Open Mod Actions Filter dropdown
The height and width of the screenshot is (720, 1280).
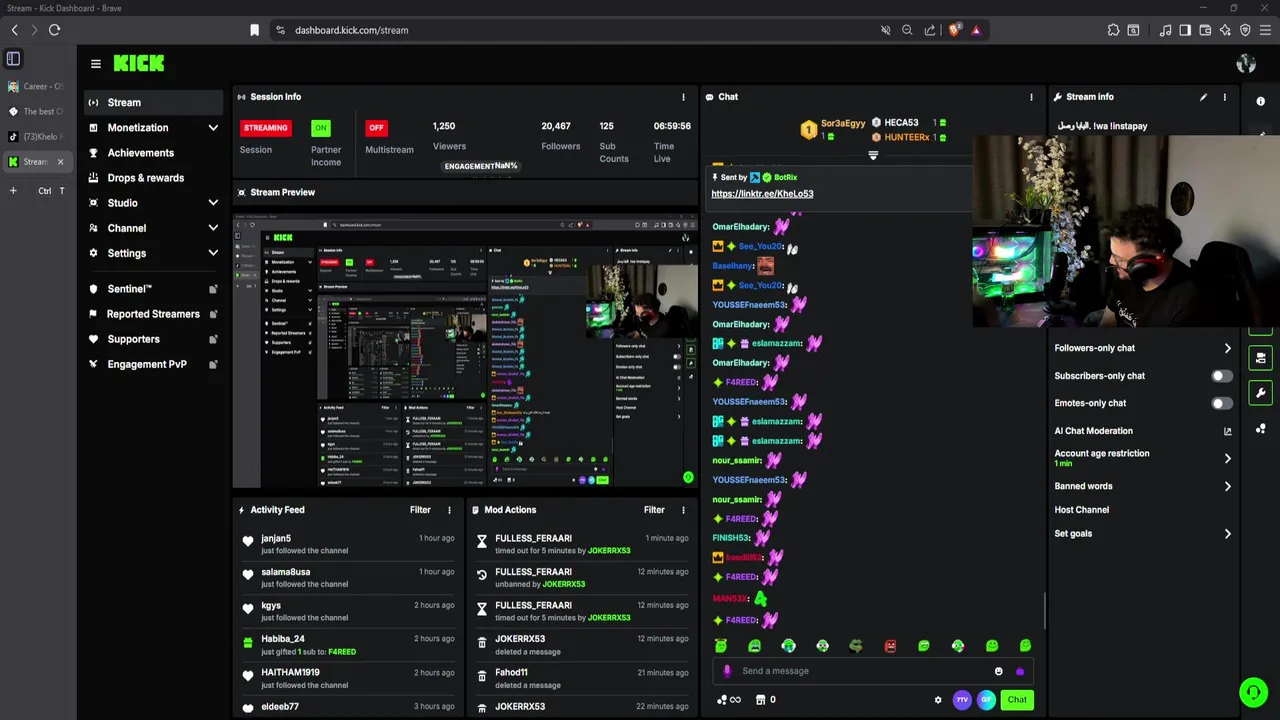click(654, 510)
